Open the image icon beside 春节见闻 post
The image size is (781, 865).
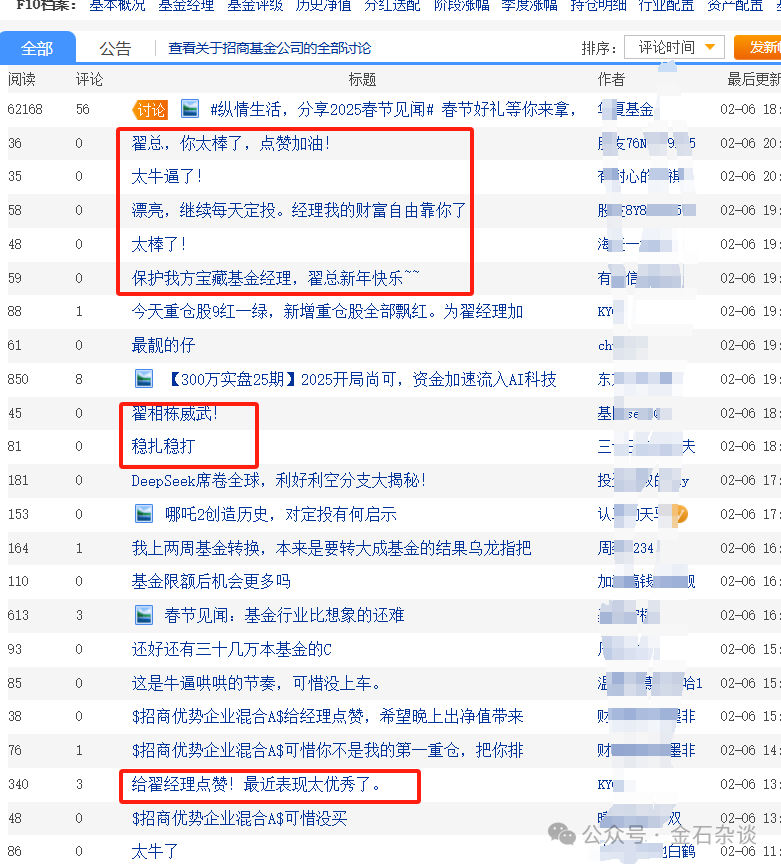[144, 615]
